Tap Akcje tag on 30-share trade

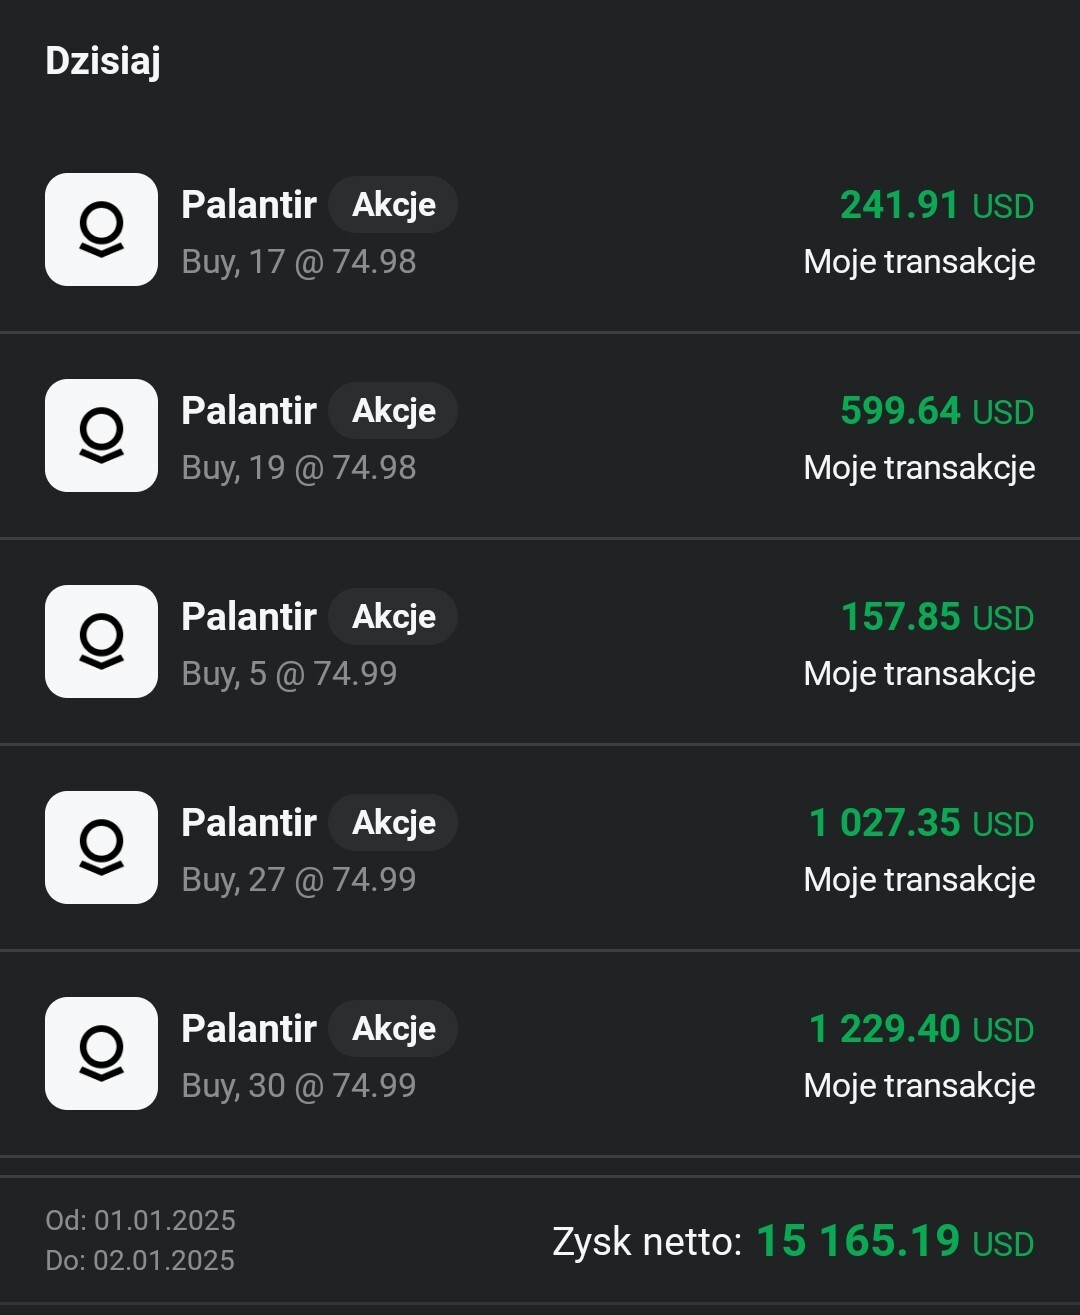tap(393, 1029)
